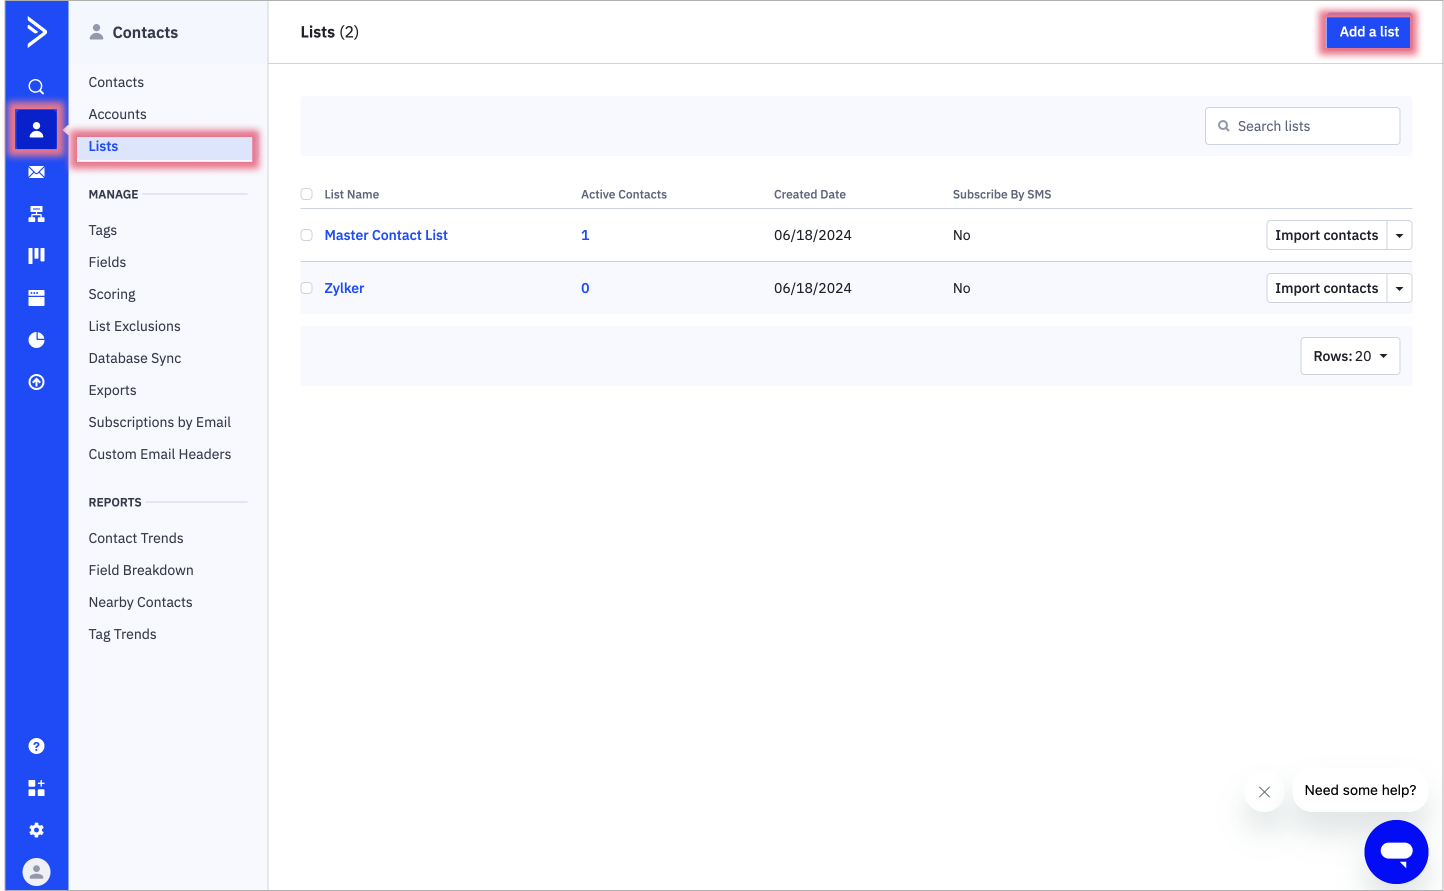The image size is (1444, 891).
Task: Select the Contacts person icon in rail
Action: (36, 129)
